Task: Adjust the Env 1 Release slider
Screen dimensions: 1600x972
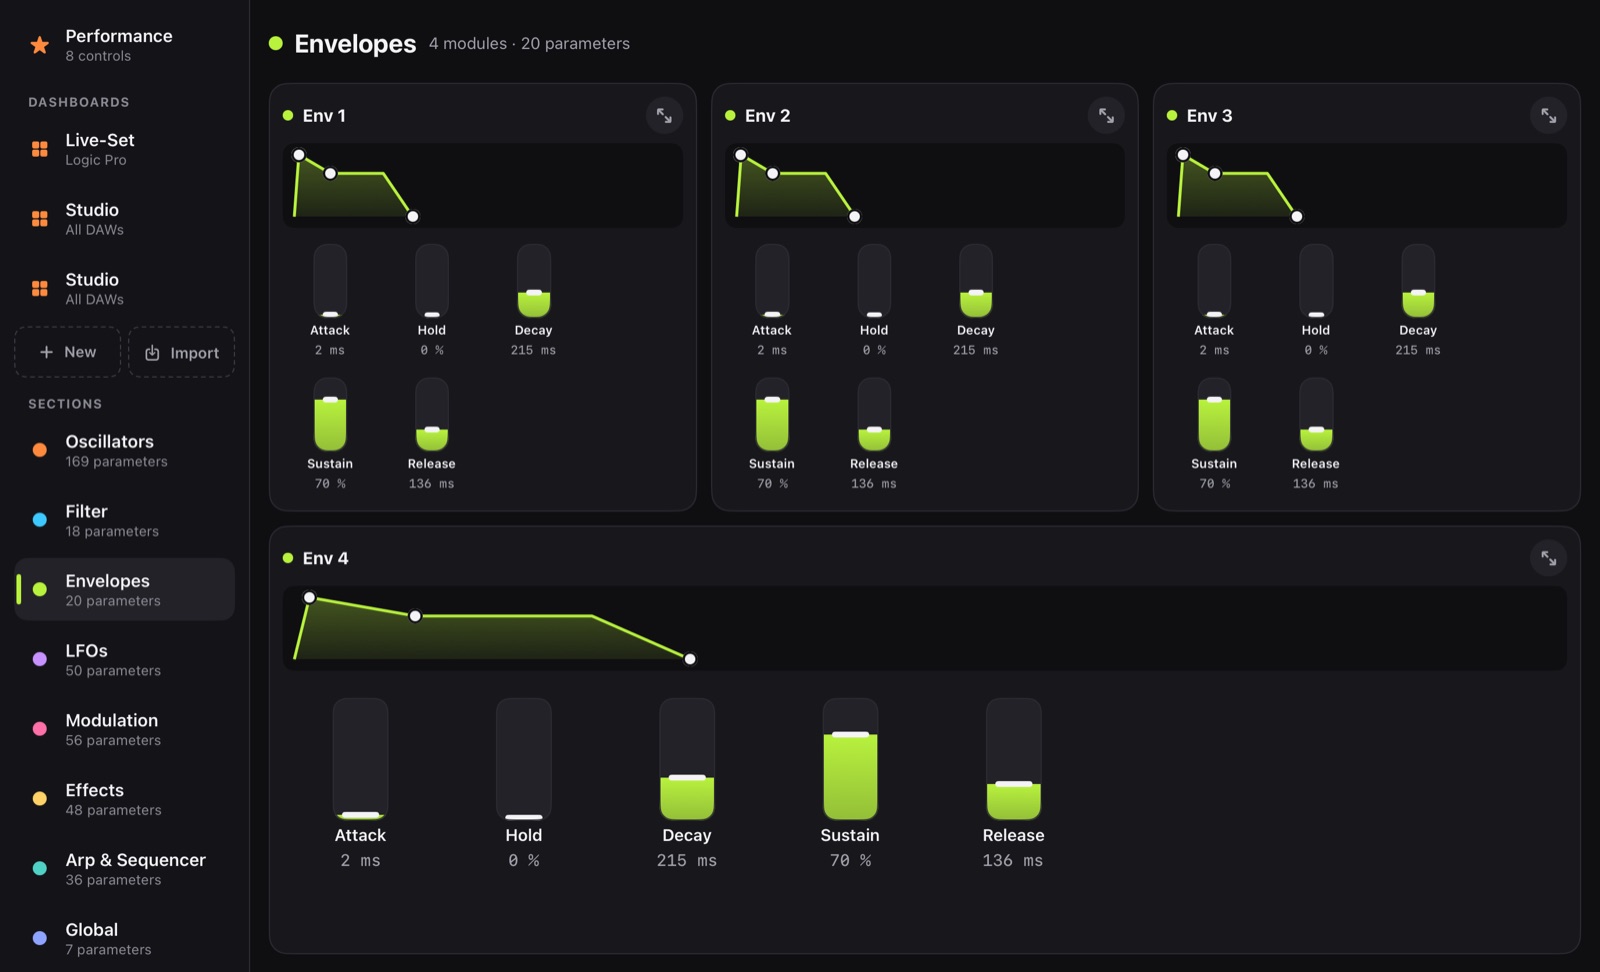Action: click(x=432, y=415)
